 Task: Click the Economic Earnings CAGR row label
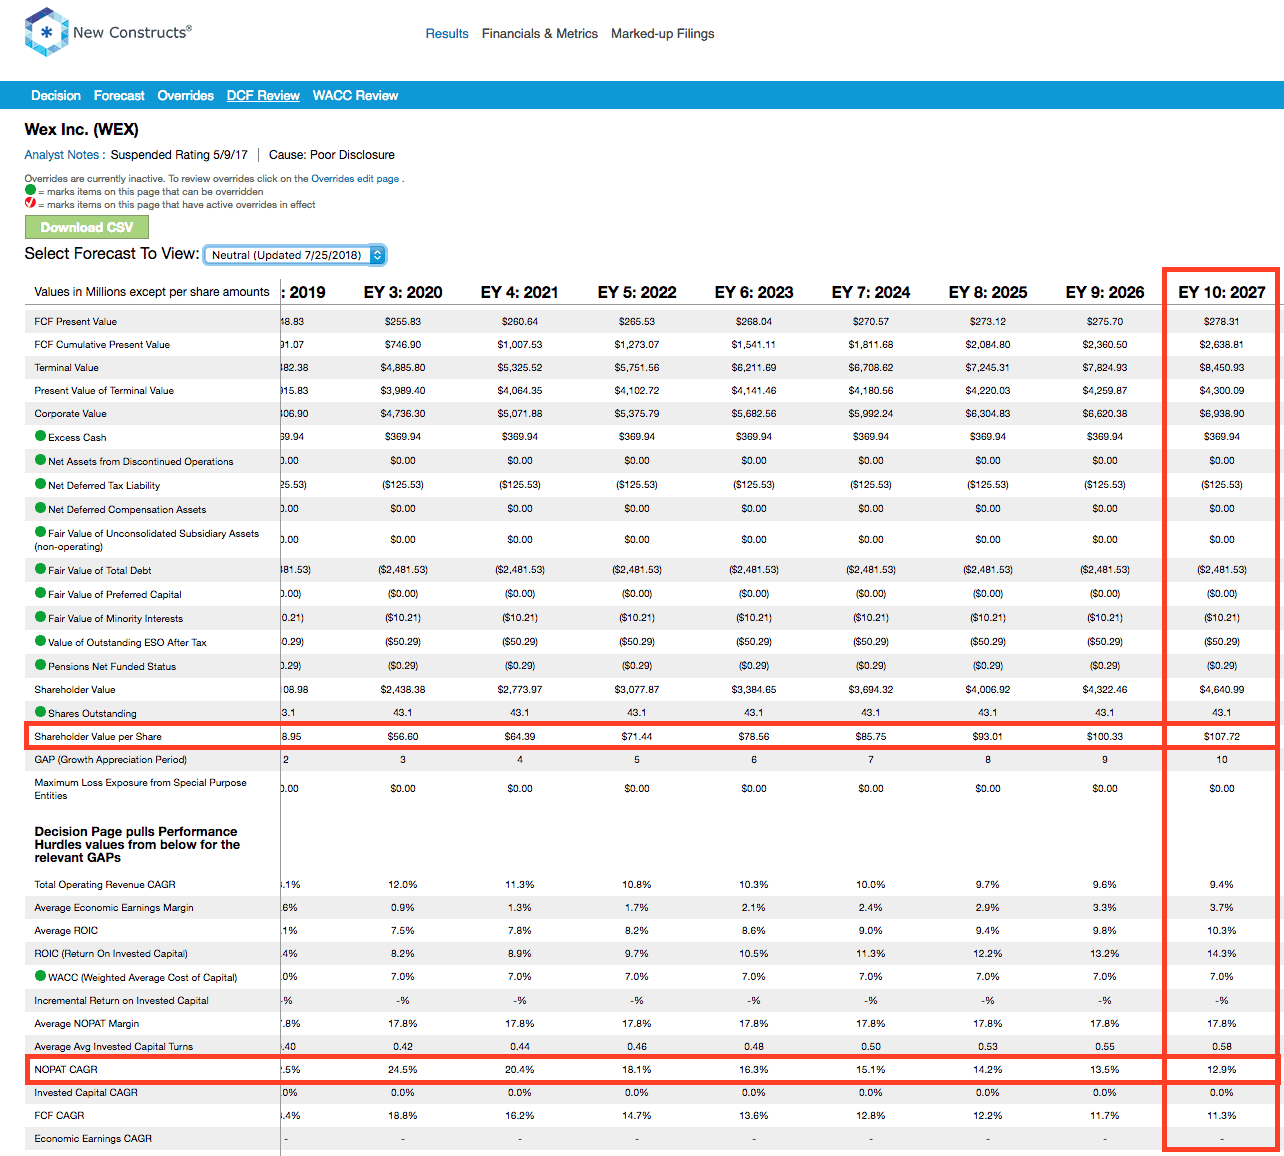tap(93, 1138)
